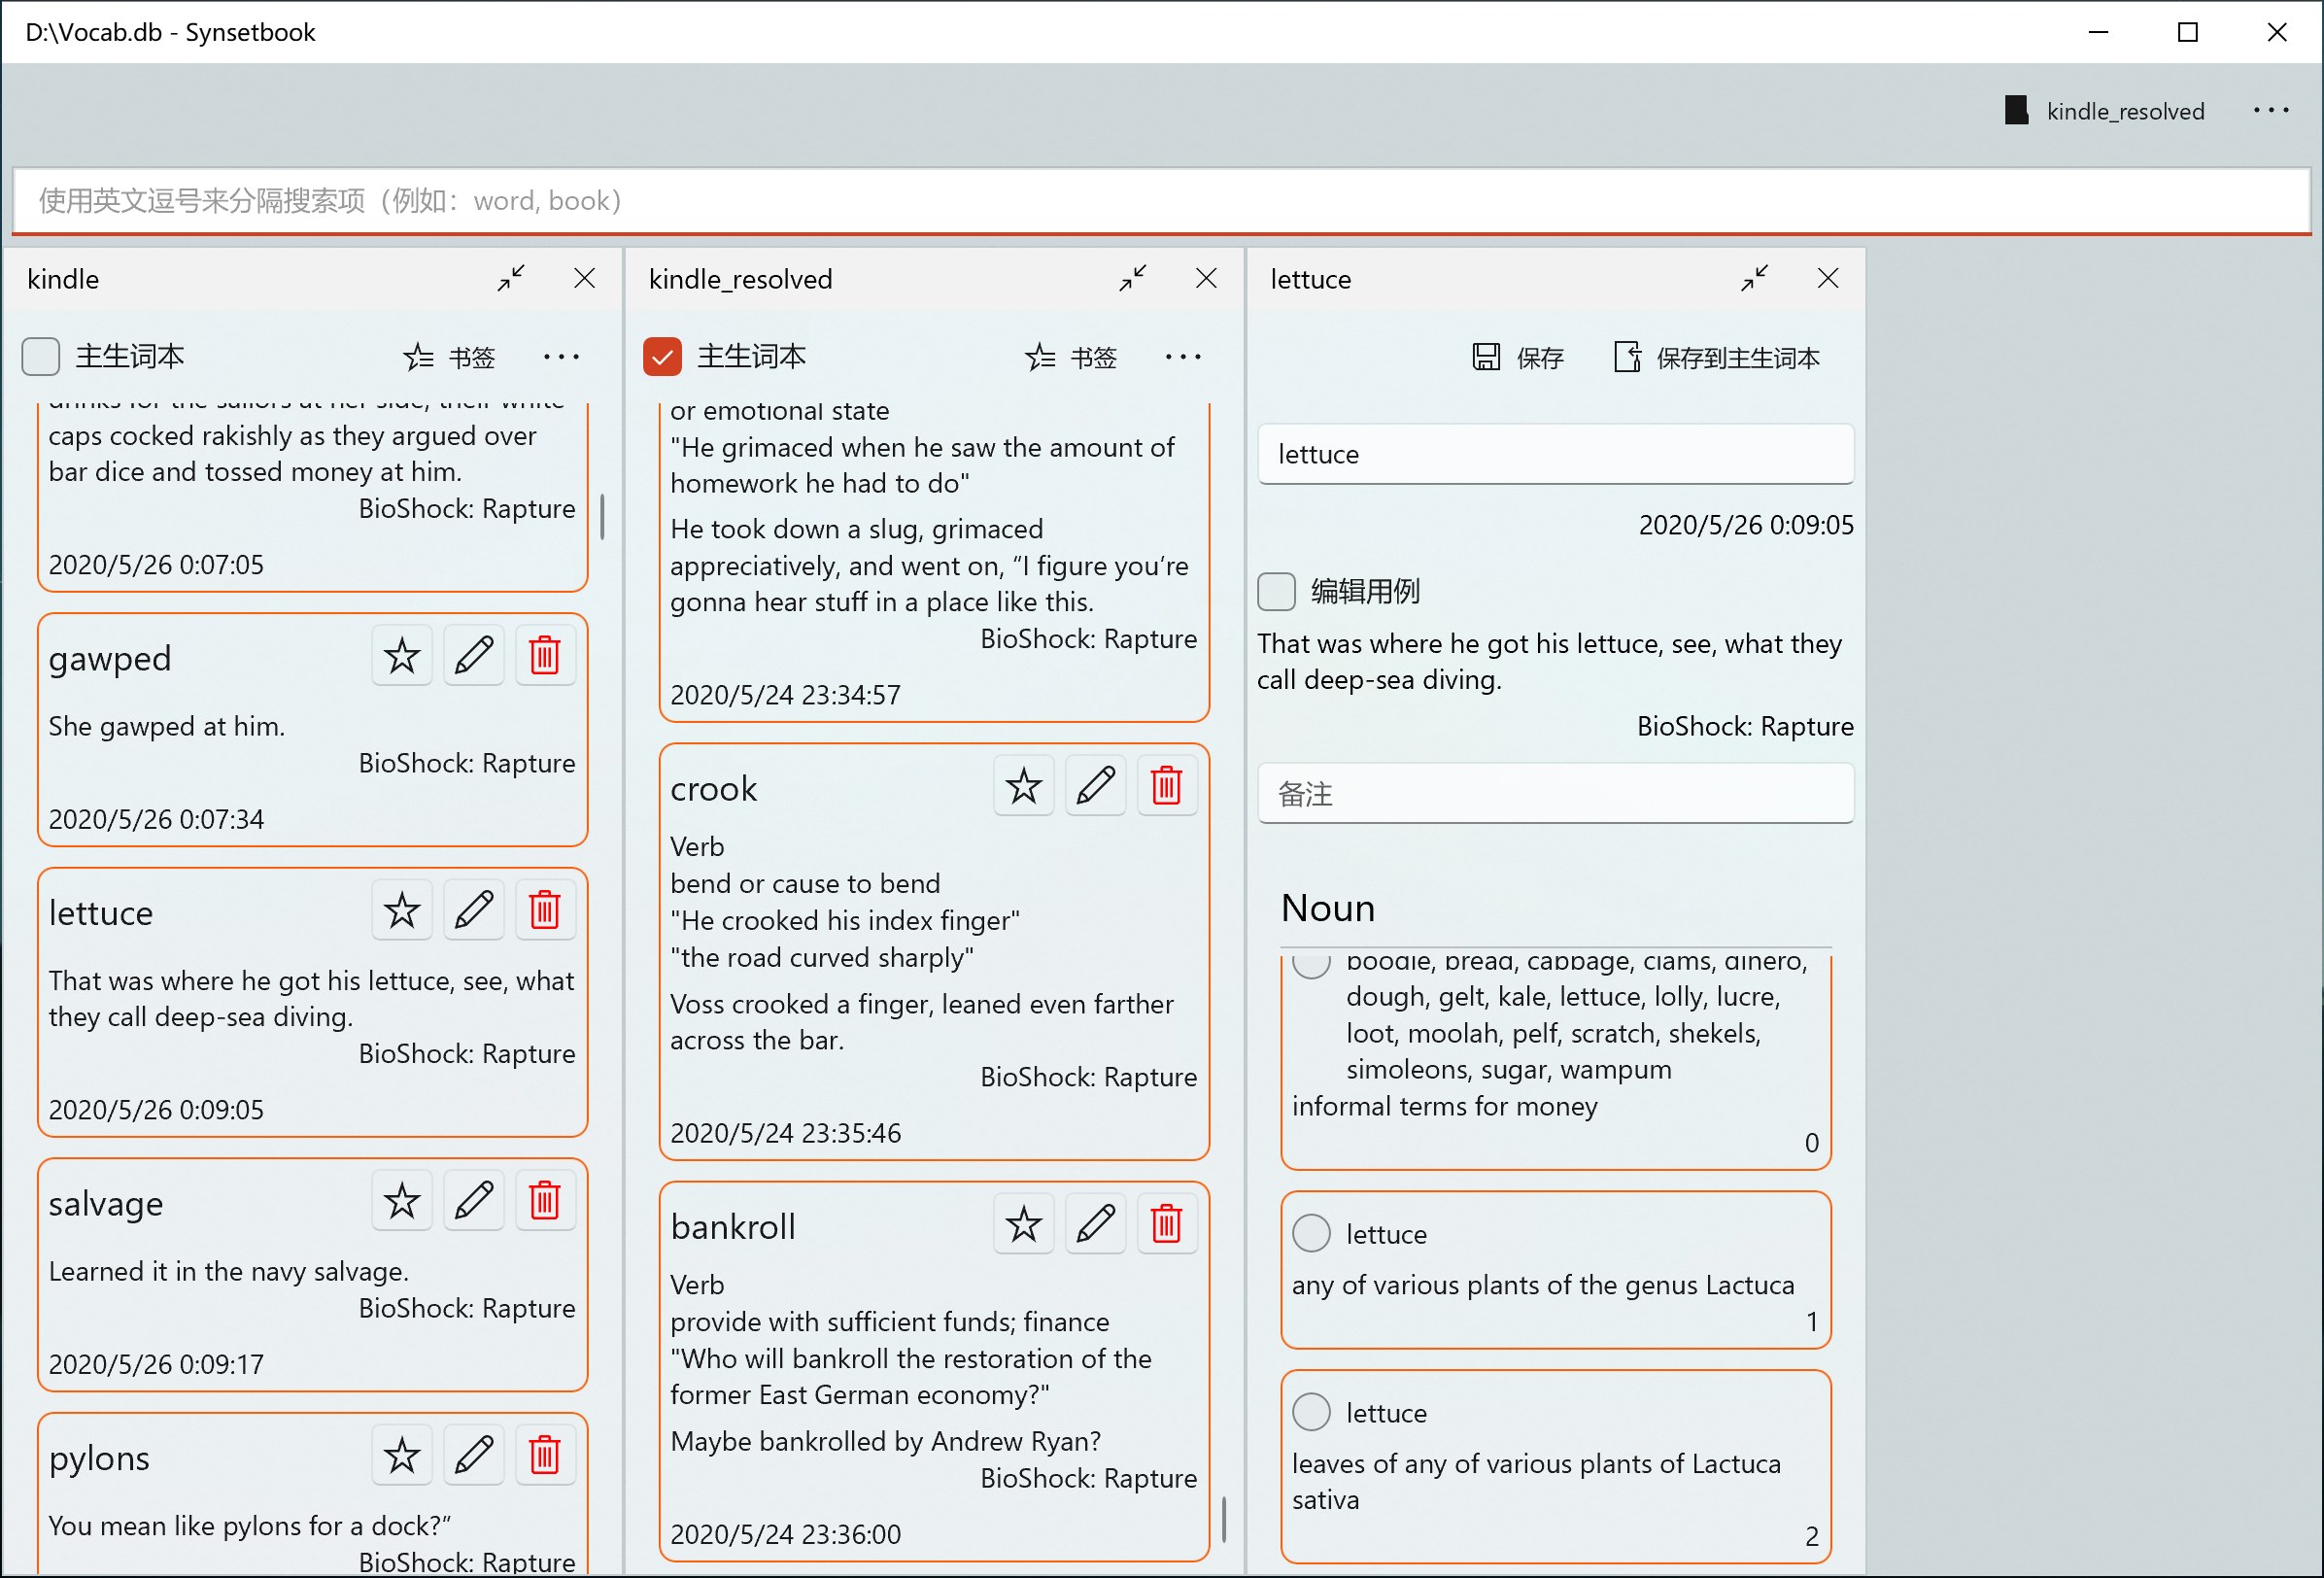Open kindle panel's three-dot menu

tap(561, 357)
